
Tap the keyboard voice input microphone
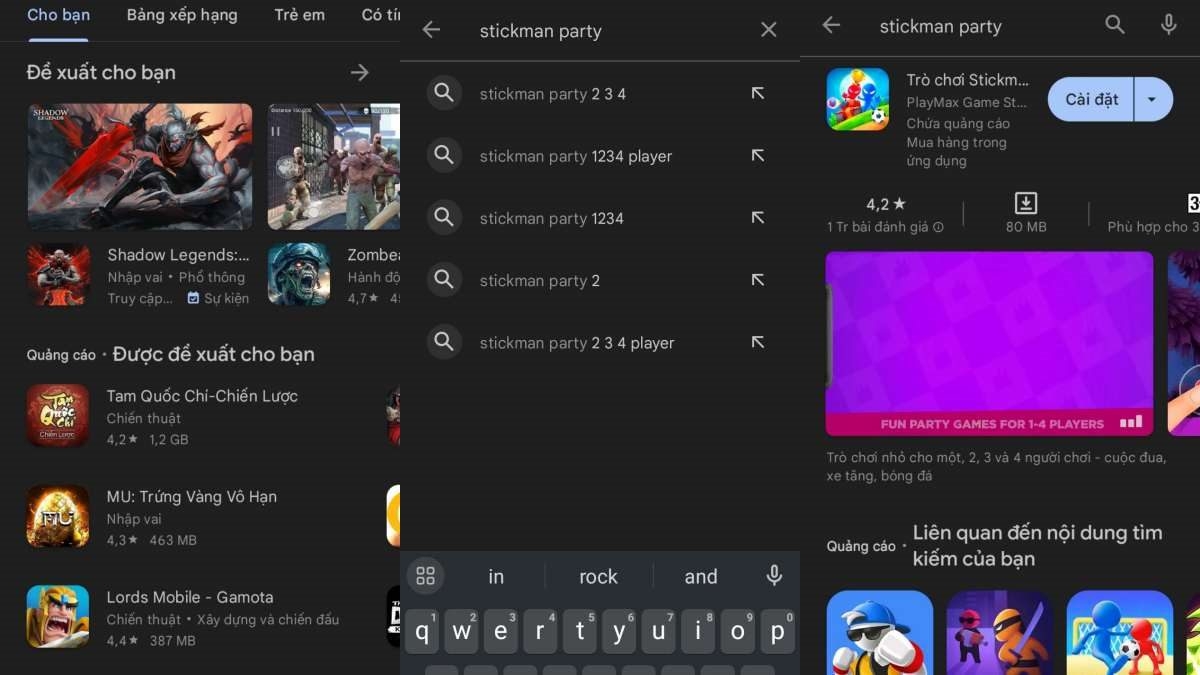(774, 575)
